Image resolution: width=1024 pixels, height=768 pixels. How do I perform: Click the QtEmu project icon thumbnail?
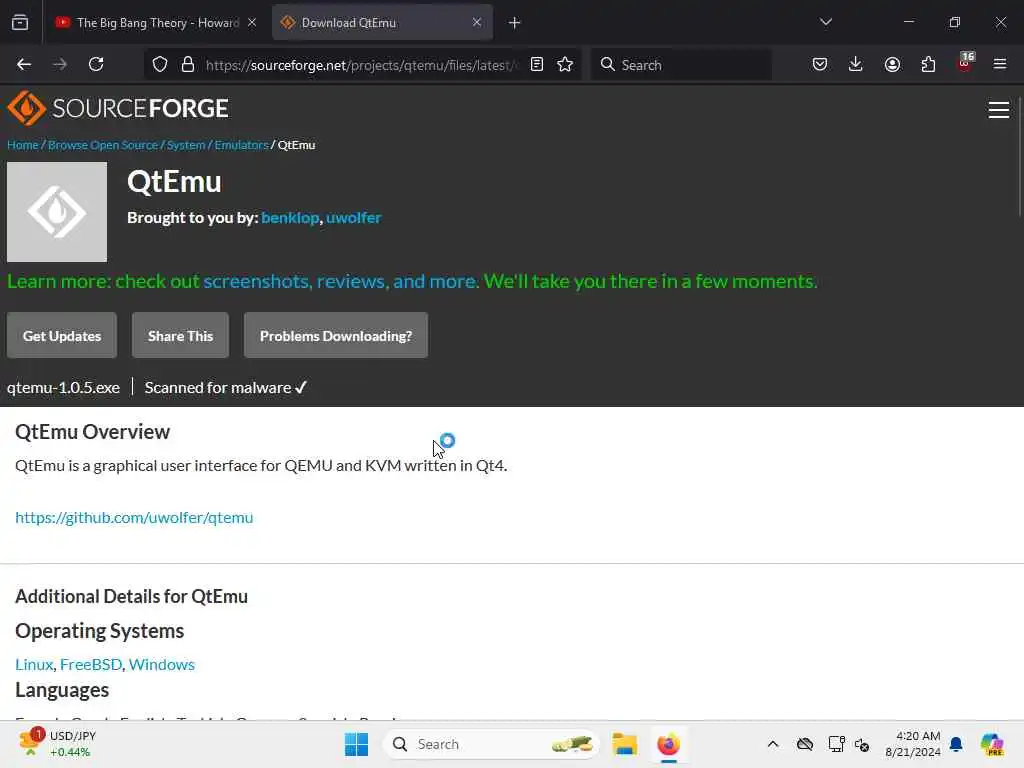pyautogui.click(x=57, y=212)
